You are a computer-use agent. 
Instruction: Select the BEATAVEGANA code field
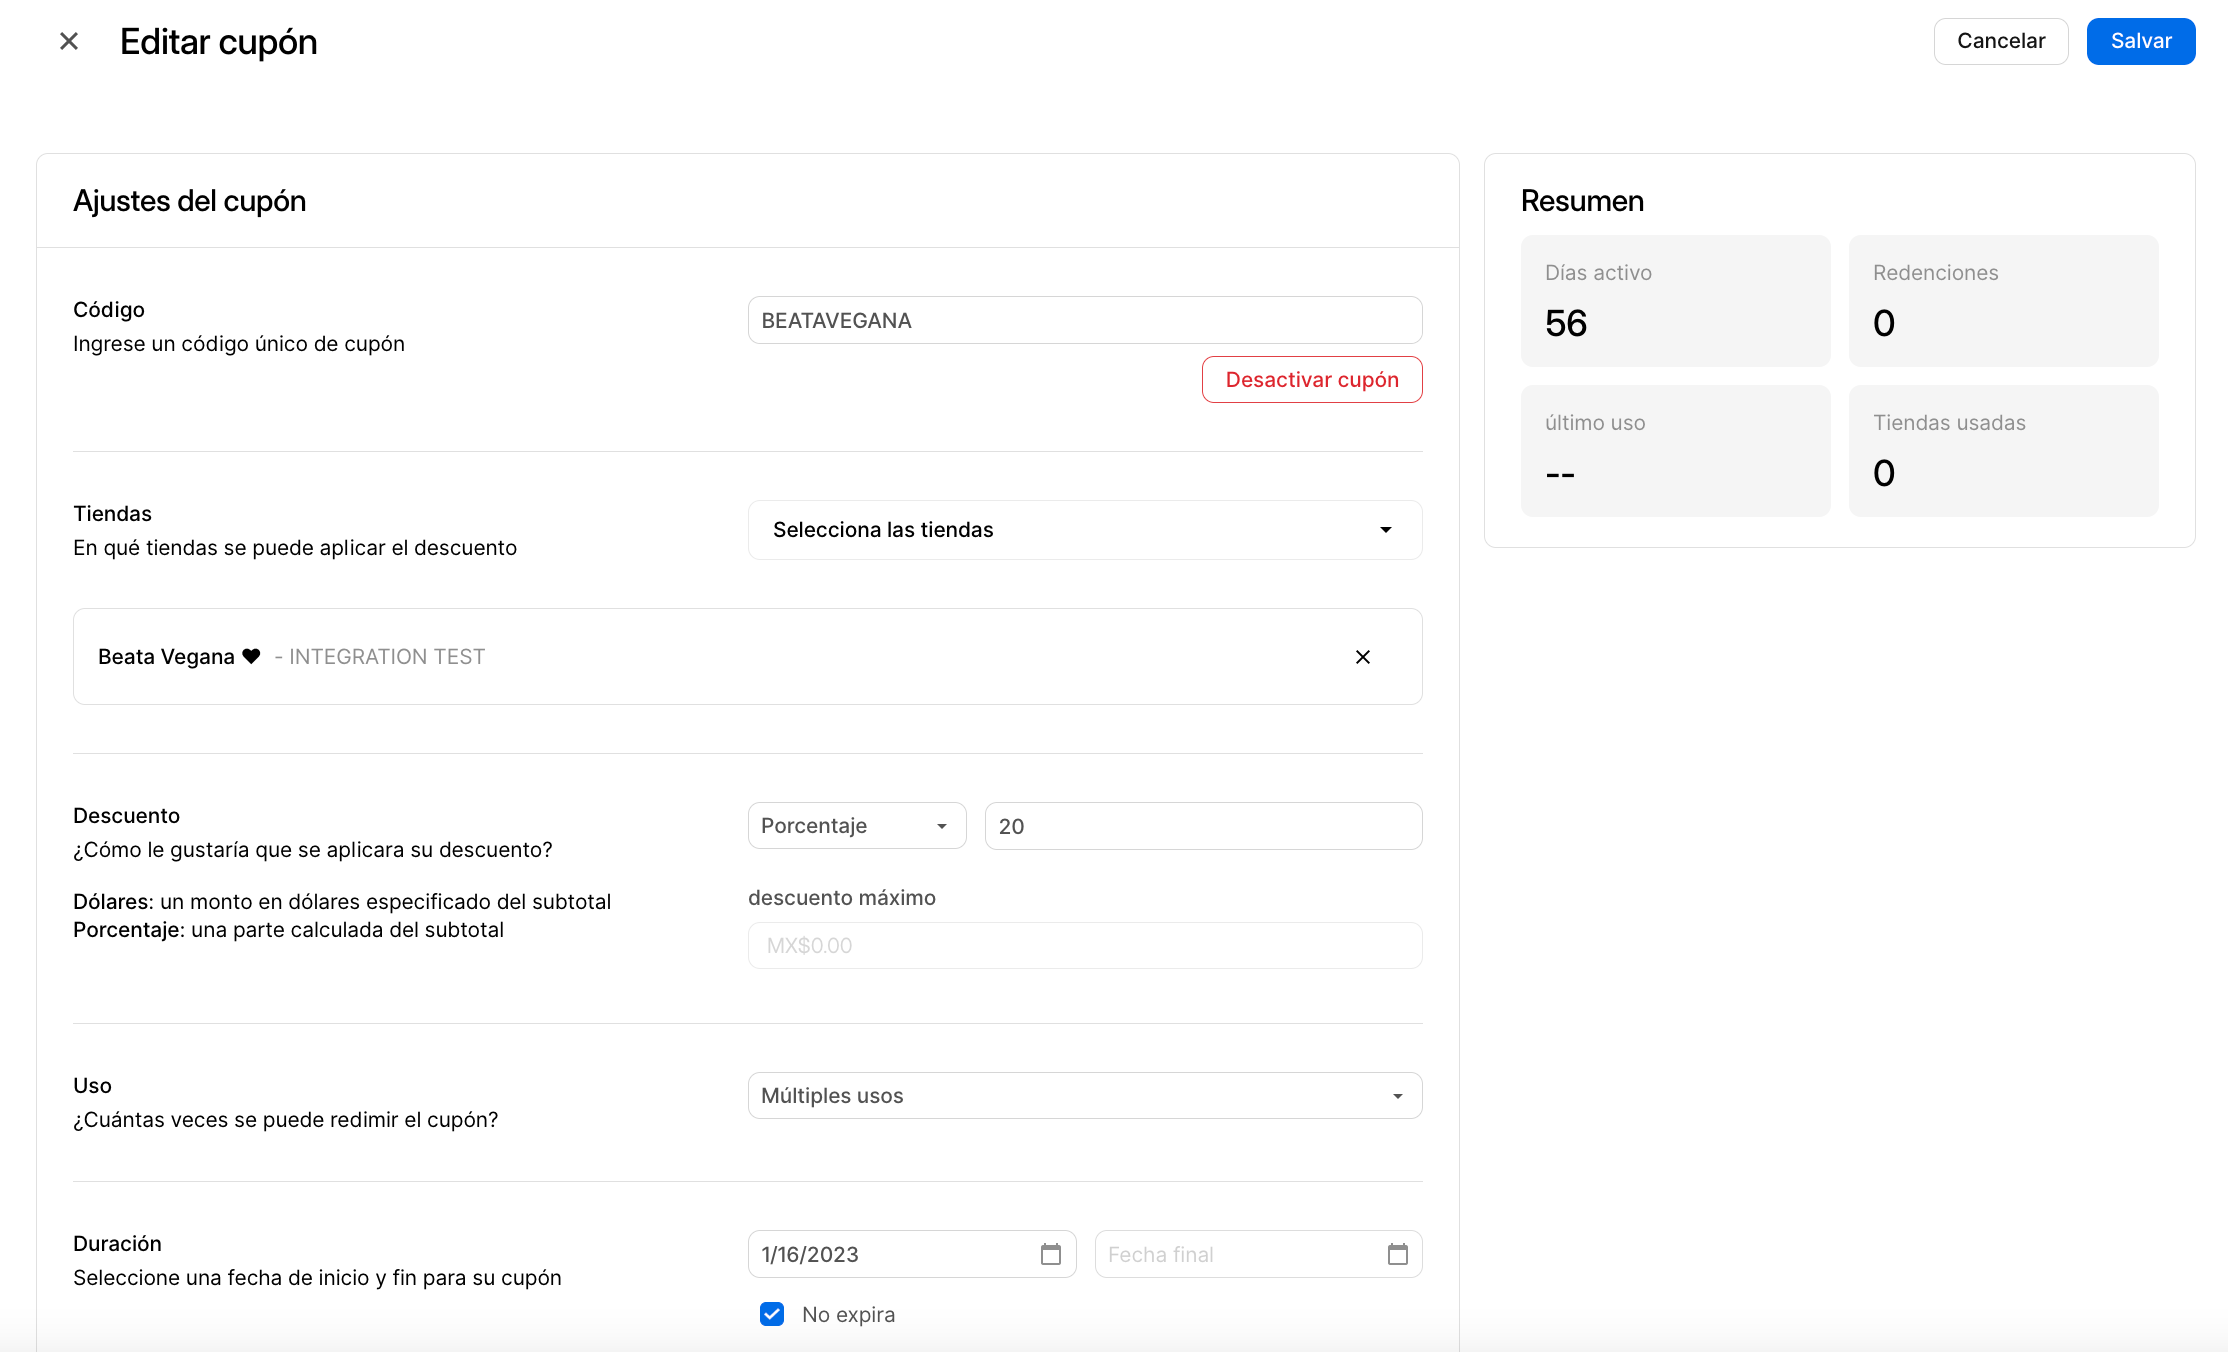(1084, 320)
